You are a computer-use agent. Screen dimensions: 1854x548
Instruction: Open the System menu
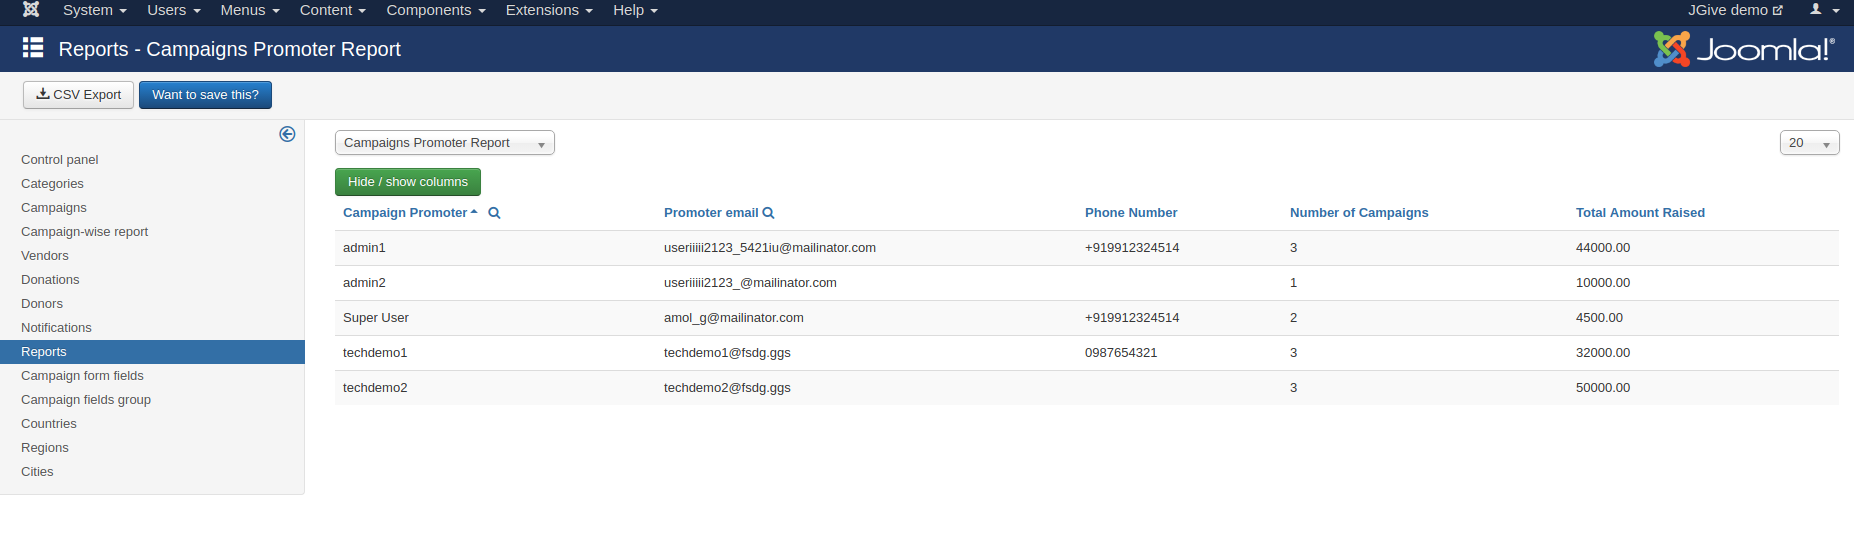94,10
